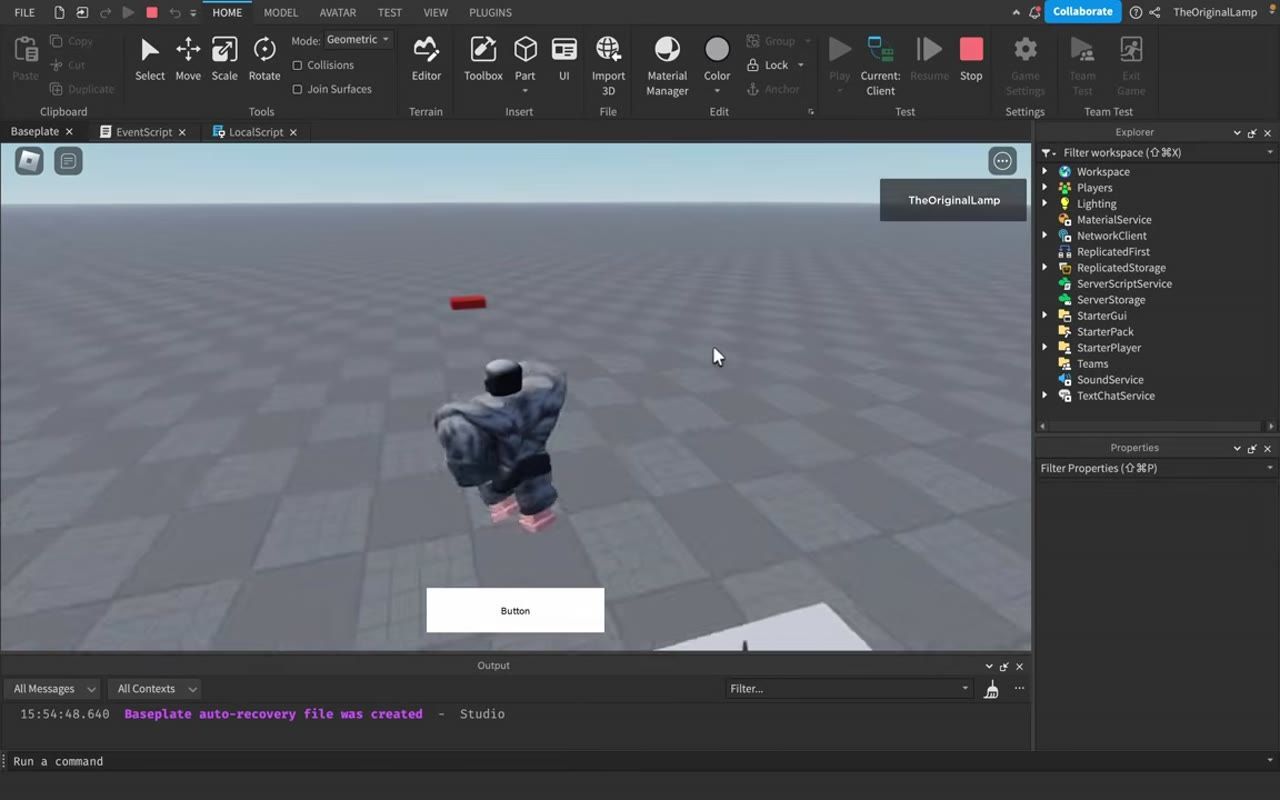
Task: Pick the Select tool
Action: click(x=150, y=60)
